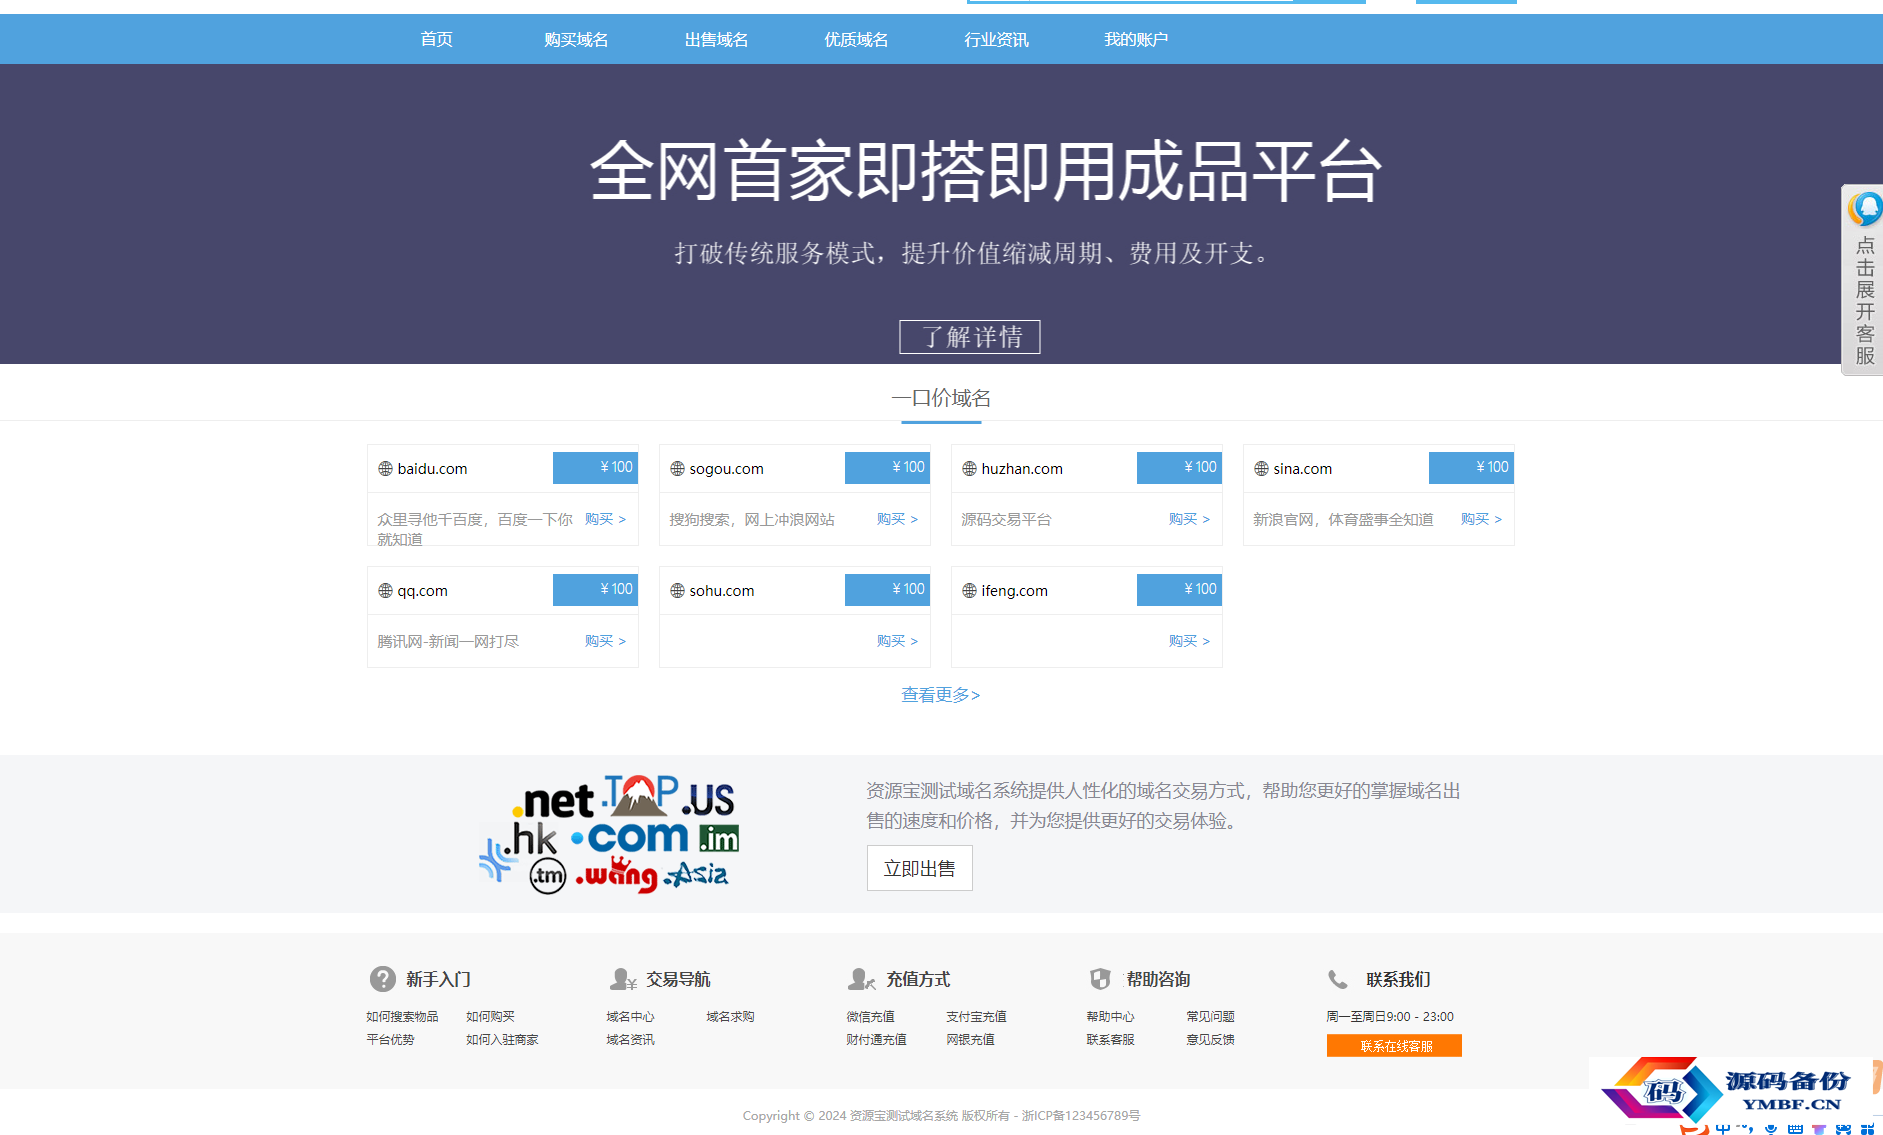Image resolution: width=1883 pixels, height=1135 pixels.
Task: Open the 如何搜索物品 footer link
Action: tap(402, 1016)
